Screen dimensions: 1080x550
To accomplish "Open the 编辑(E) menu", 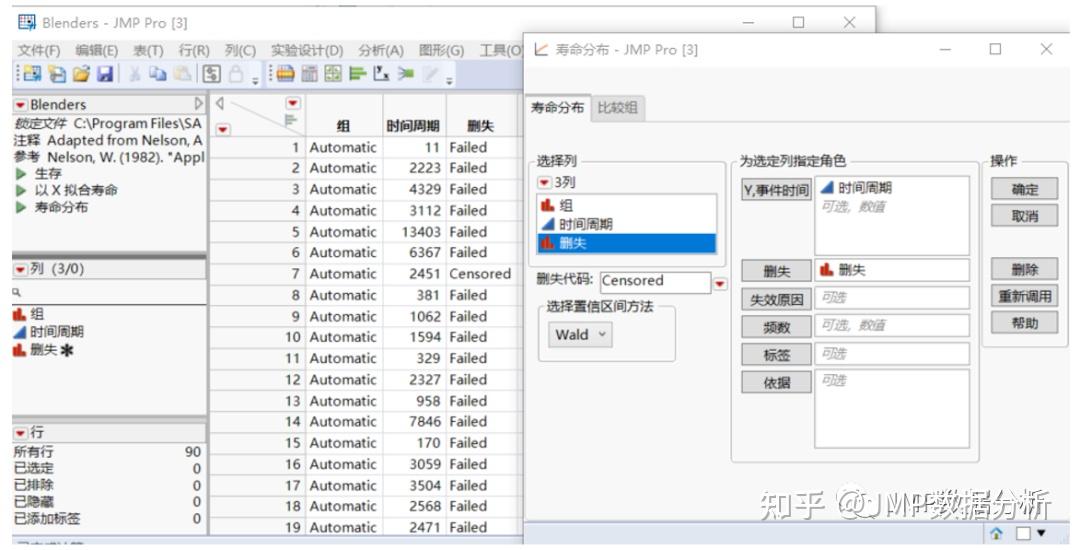I will click(x=96, y=51).
